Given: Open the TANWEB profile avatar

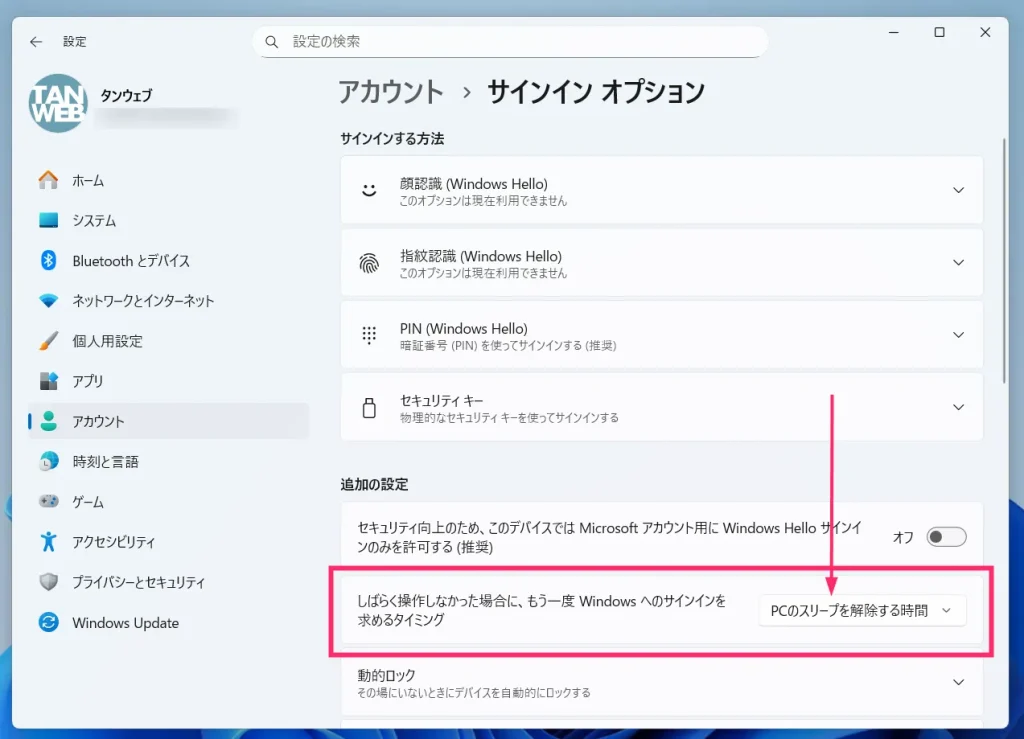Looking at the screenshot, I should pos(58,103).
